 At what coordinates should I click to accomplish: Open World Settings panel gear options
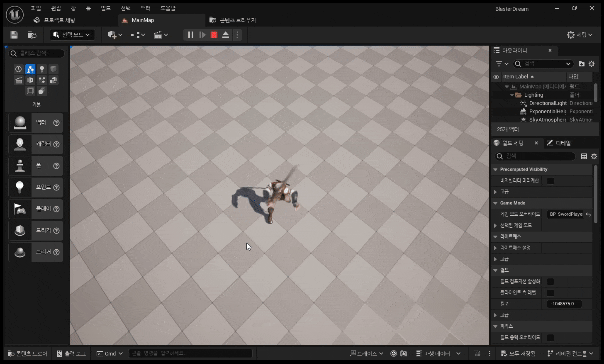pyautogui.click(x=594, y=156)
